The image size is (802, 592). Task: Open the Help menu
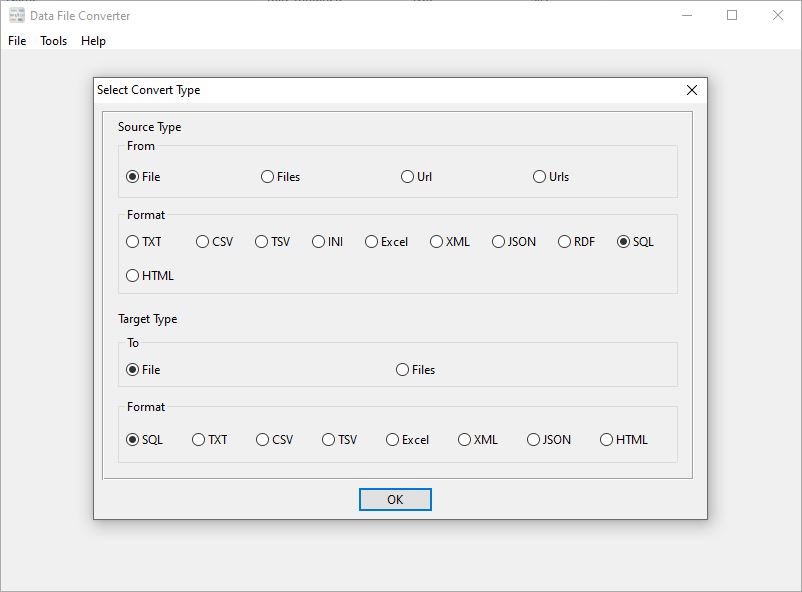pyautogui.click(x=93, y=41)
